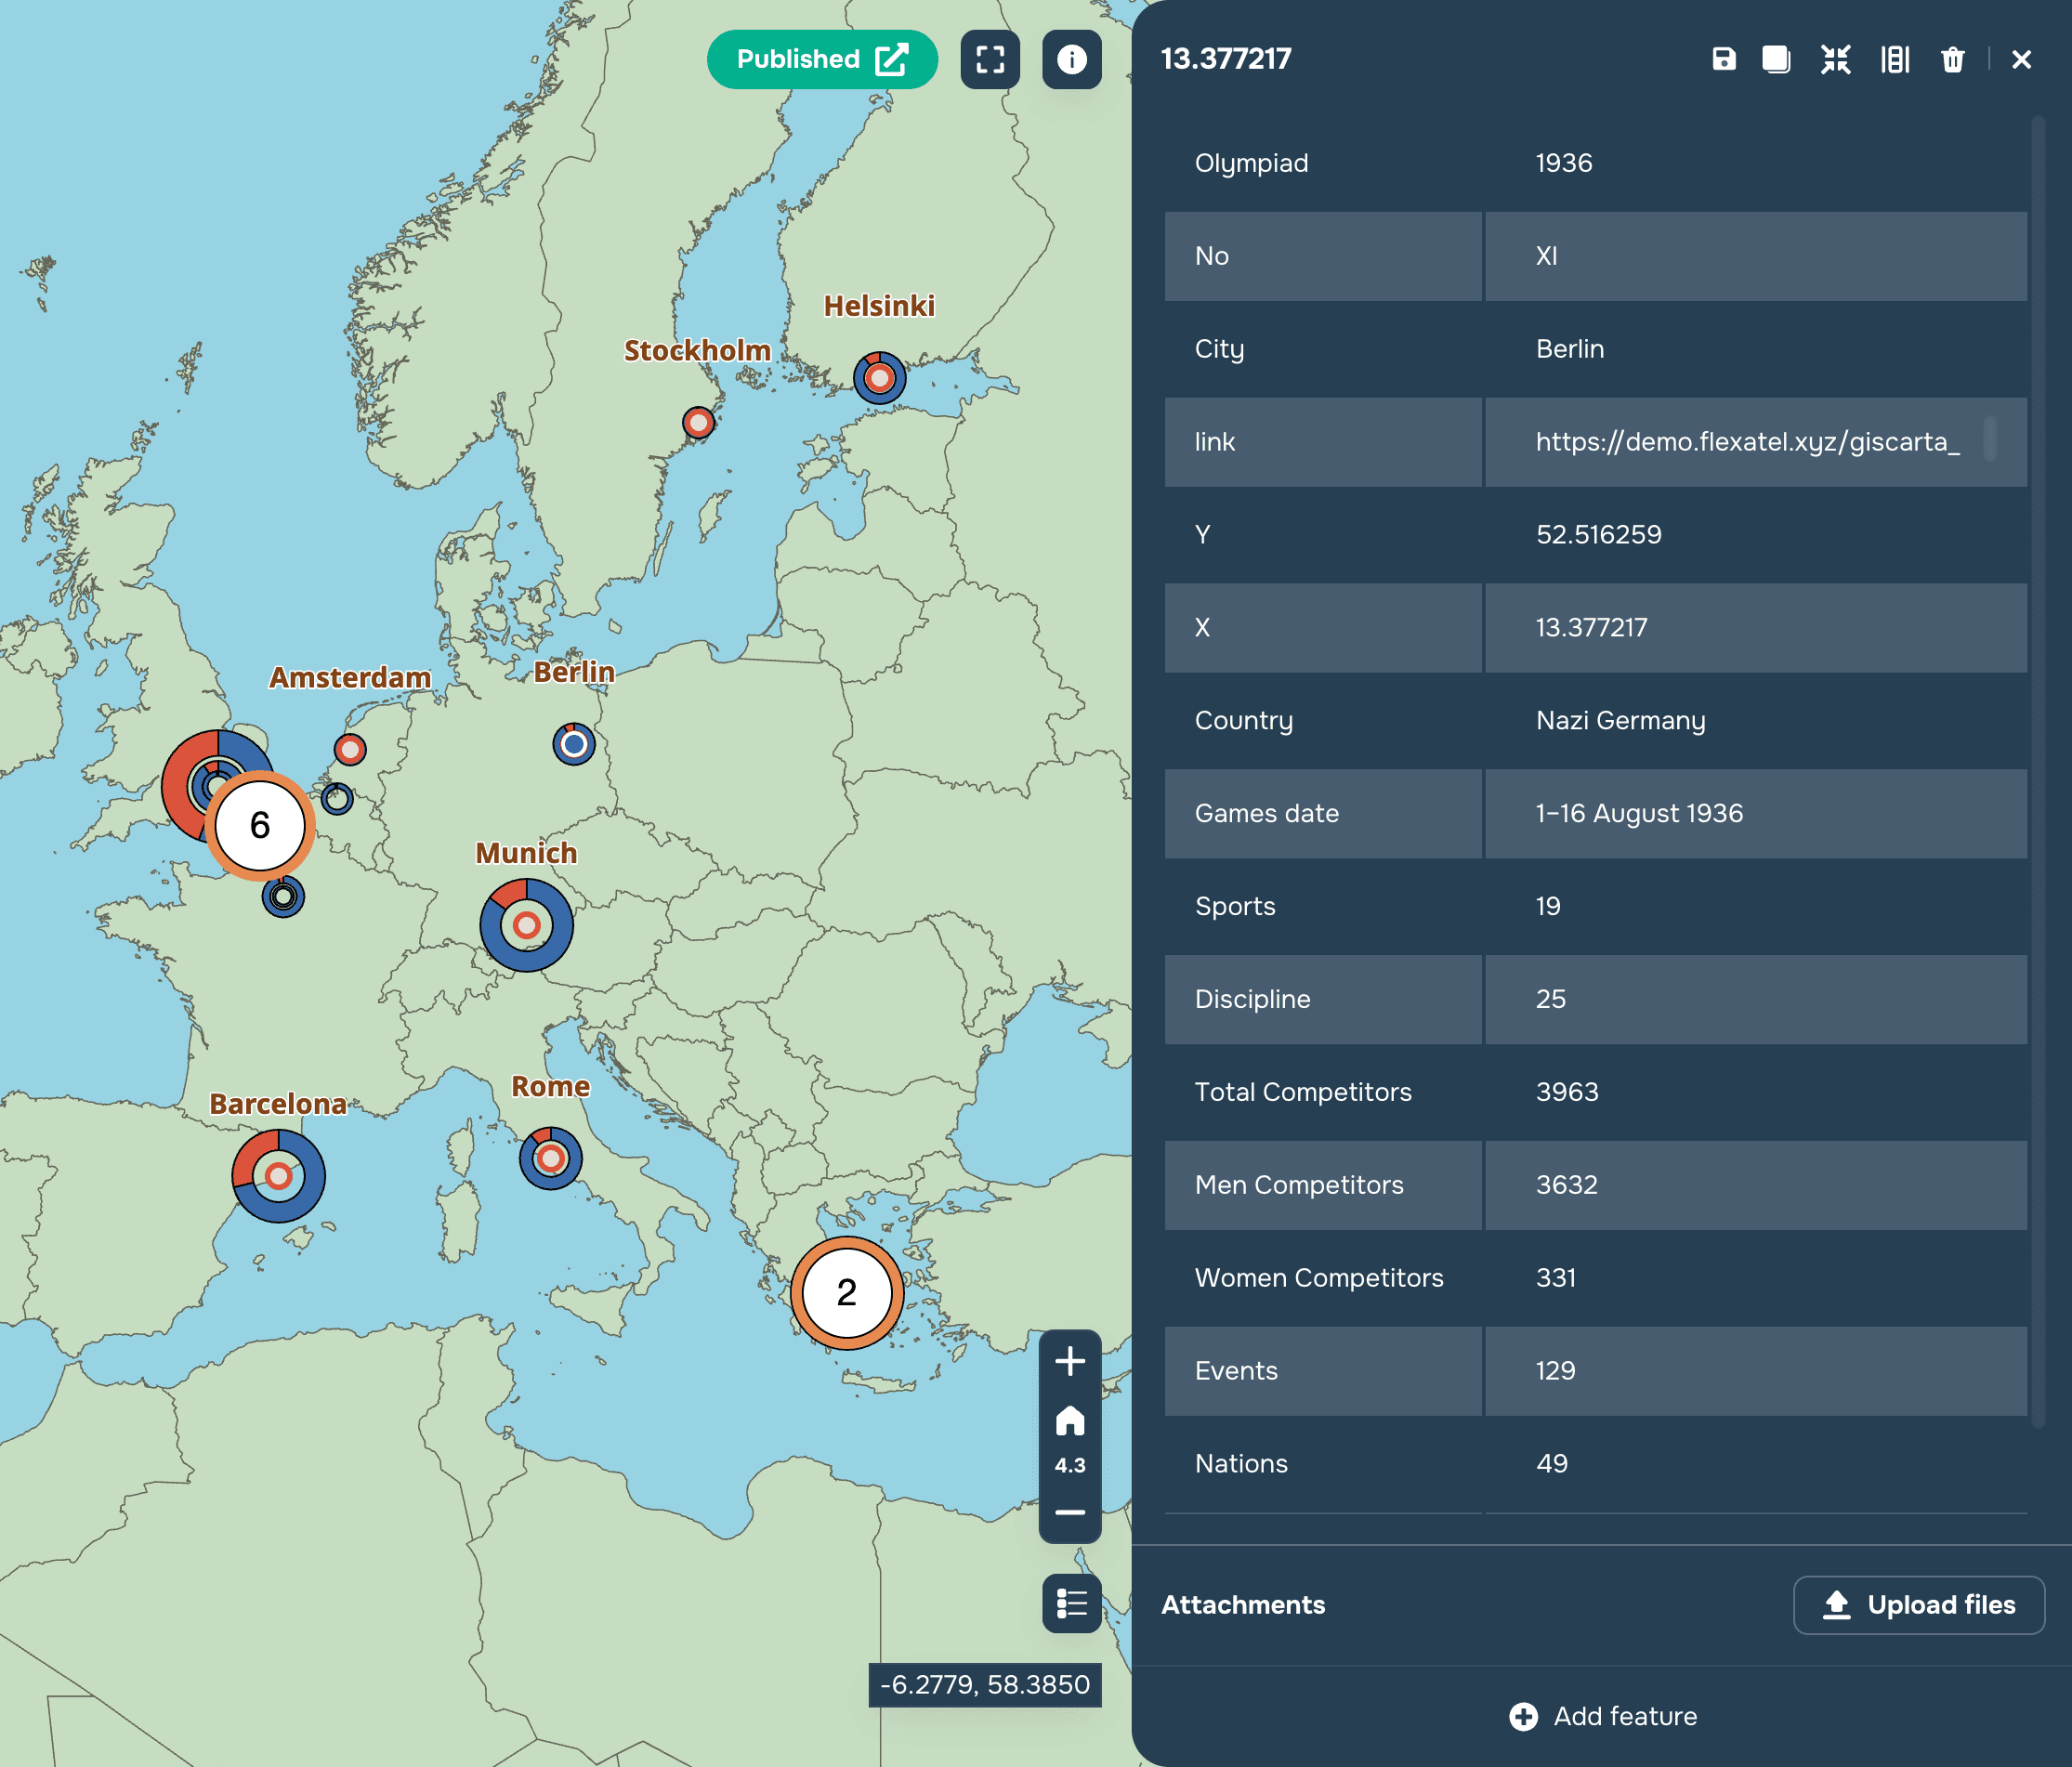The height and width of the screenshot is (1767, 2072).
Task: Close the feature attributes panel
Action: [2021, 59]
